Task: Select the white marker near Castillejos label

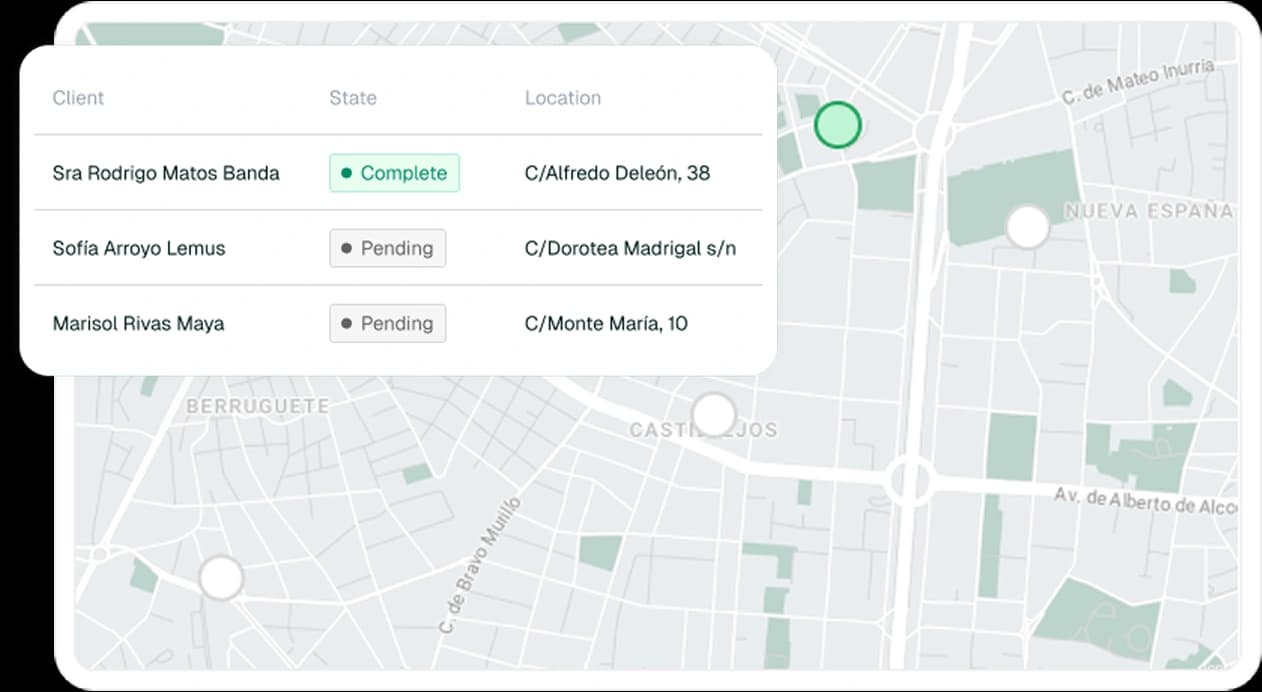Action: [714, 414]
